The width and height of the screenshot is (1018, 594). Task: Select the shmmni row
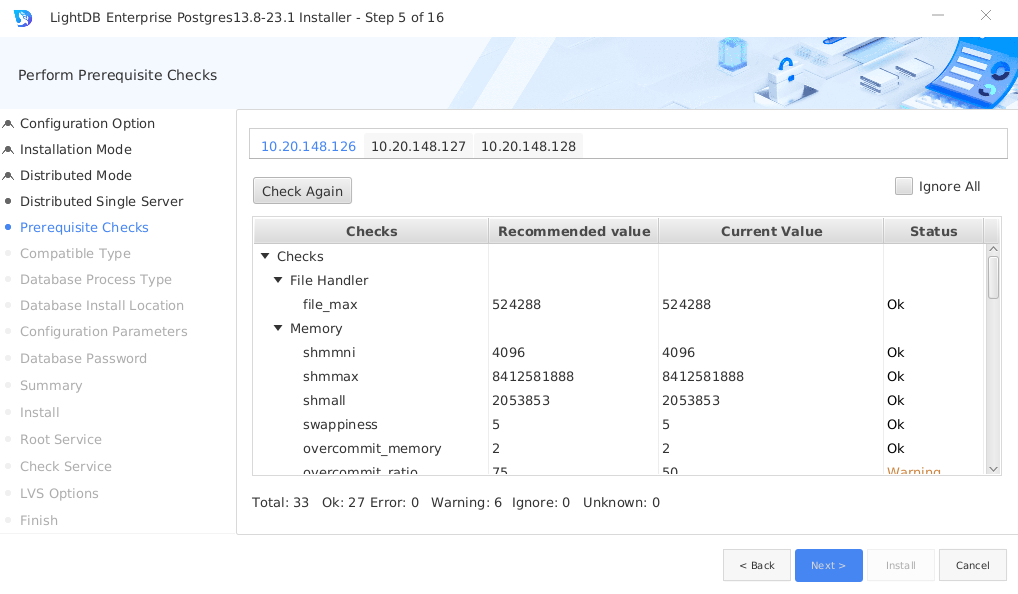coord(619,352)
